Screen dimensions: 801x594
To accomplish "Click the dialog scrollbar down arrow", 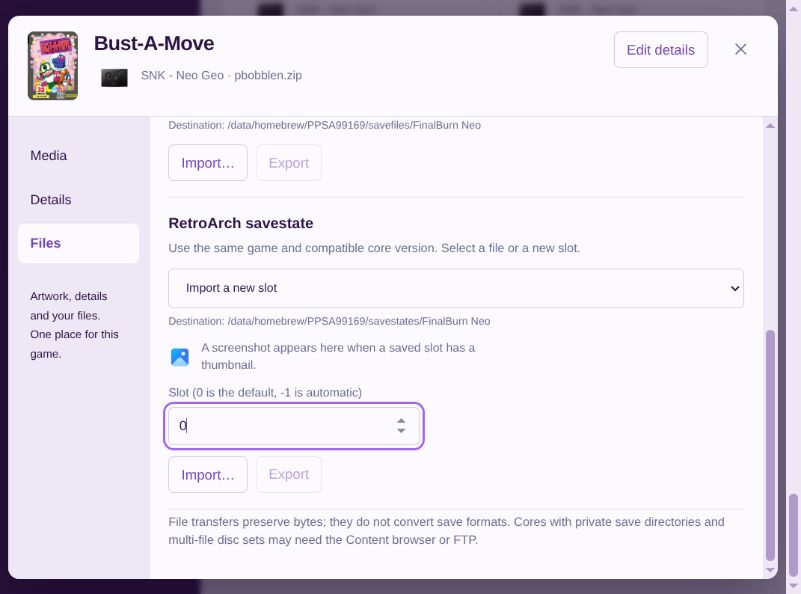I will [770, 570].
